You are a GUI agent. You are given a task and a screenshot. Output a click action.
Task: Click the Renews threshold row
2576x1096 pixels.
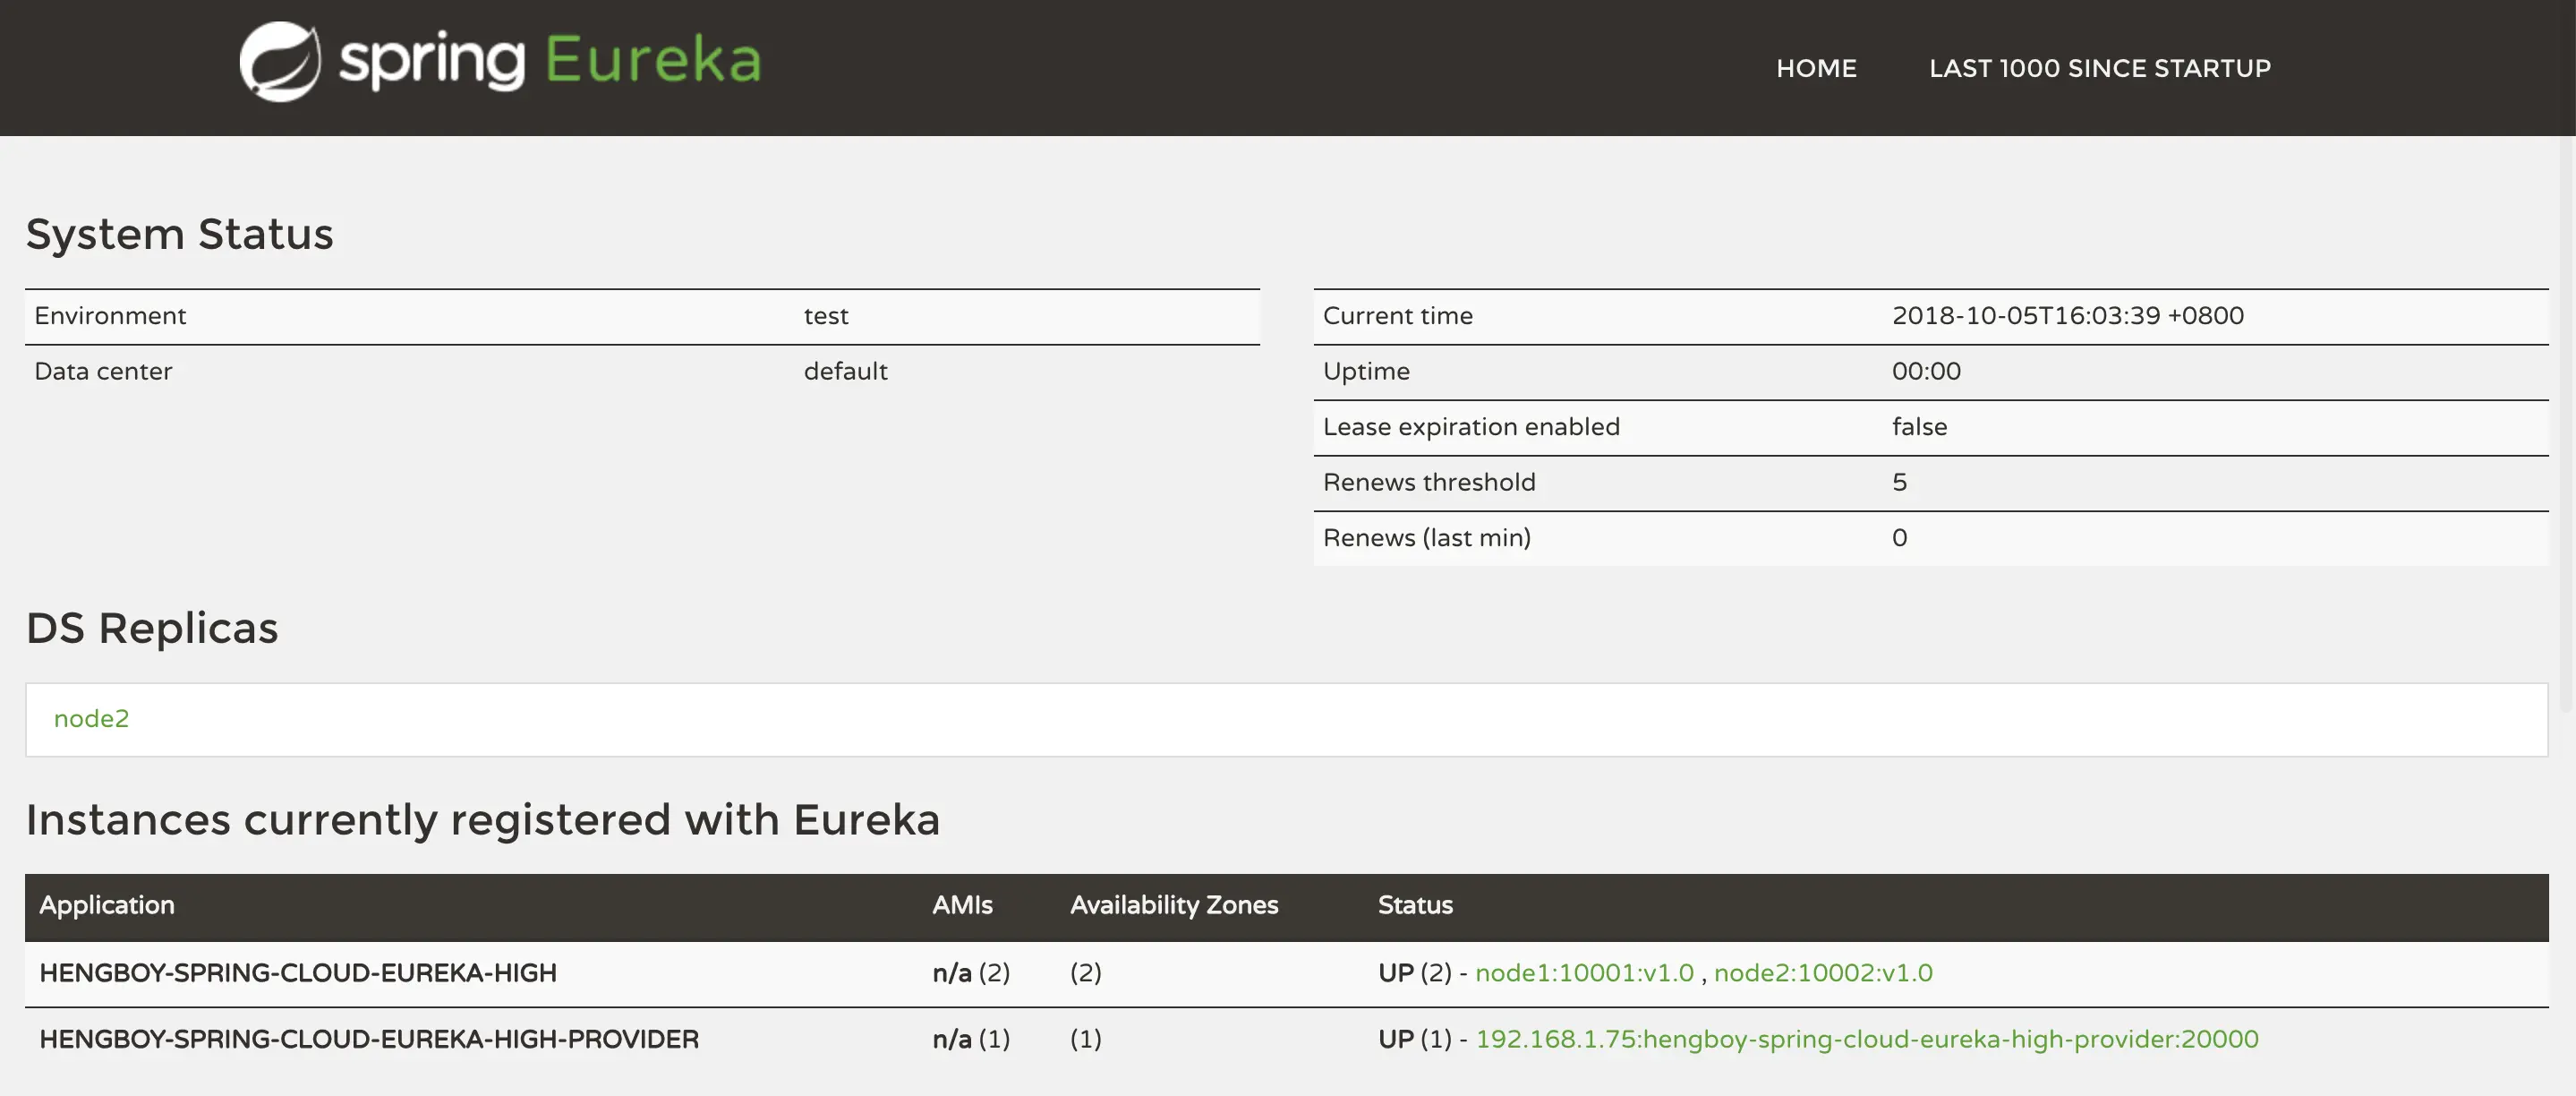(x=1429, y=483)
